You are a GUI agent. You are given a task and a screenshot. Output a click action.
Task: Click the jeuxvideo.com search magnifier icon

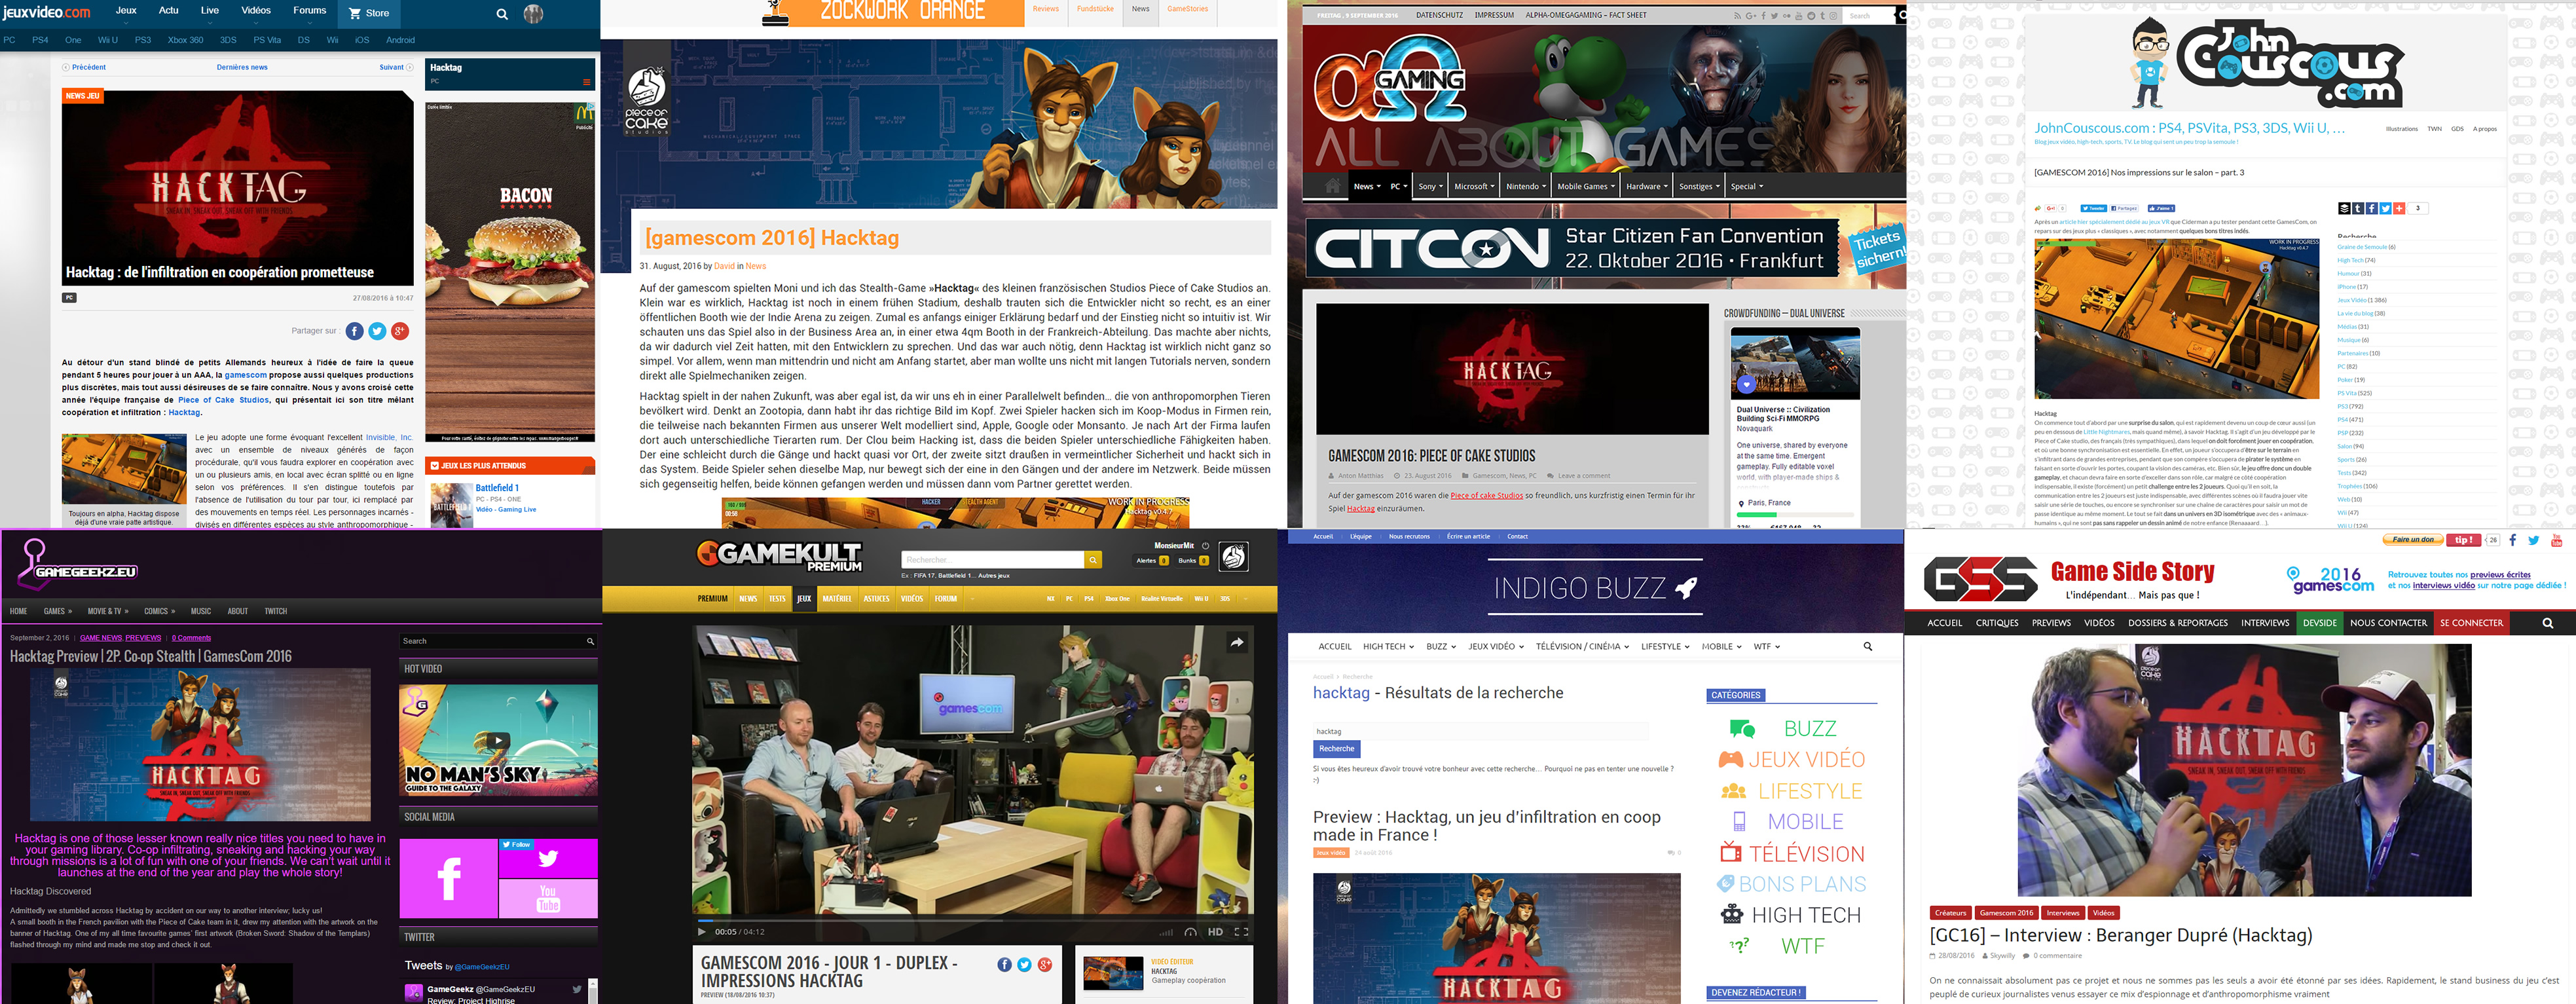pyautogui.click(x=502, y=14)
